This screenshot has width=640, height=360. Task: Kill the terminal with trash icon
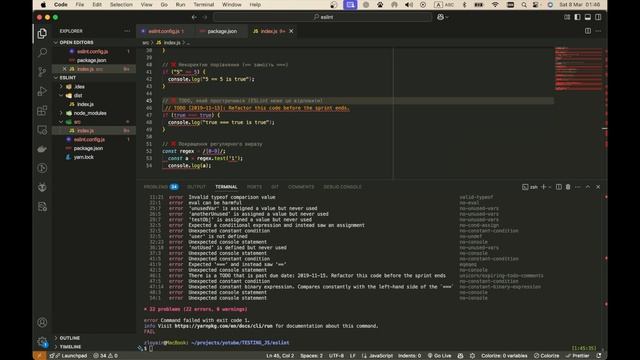[568, 187]
